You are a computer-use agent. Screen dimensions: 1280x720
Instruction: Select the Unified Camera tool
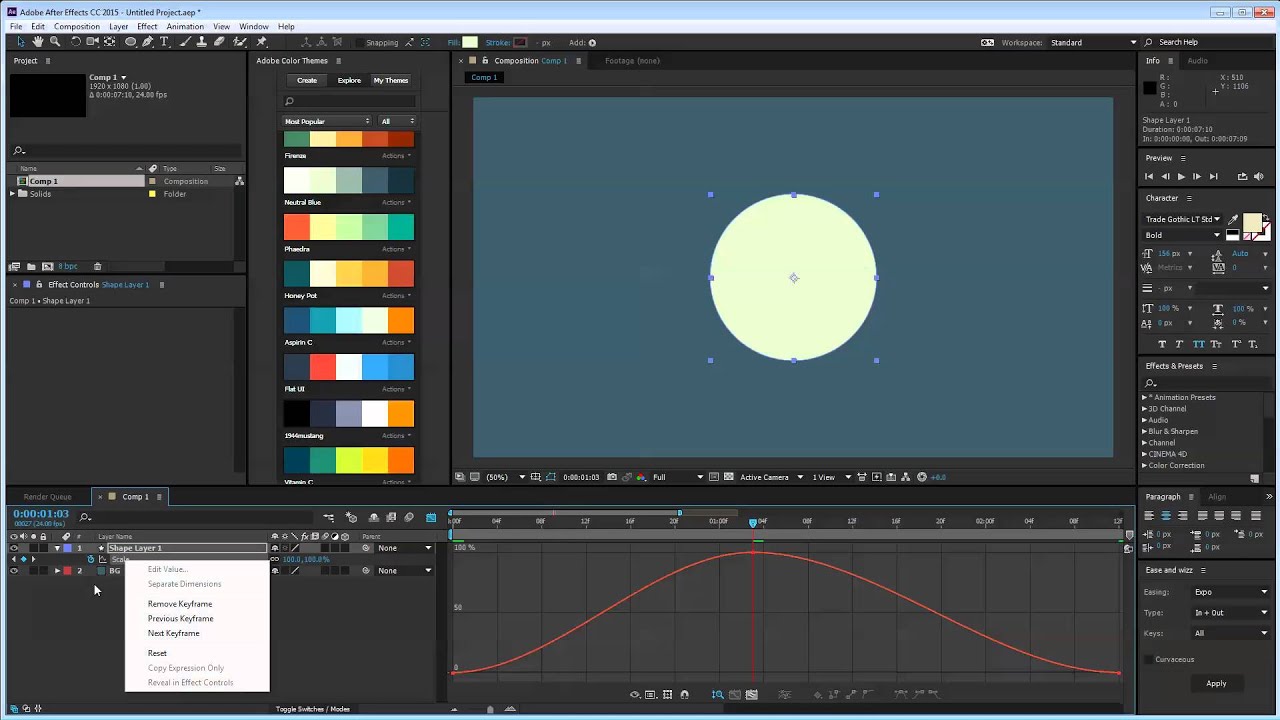pos(92,42)
